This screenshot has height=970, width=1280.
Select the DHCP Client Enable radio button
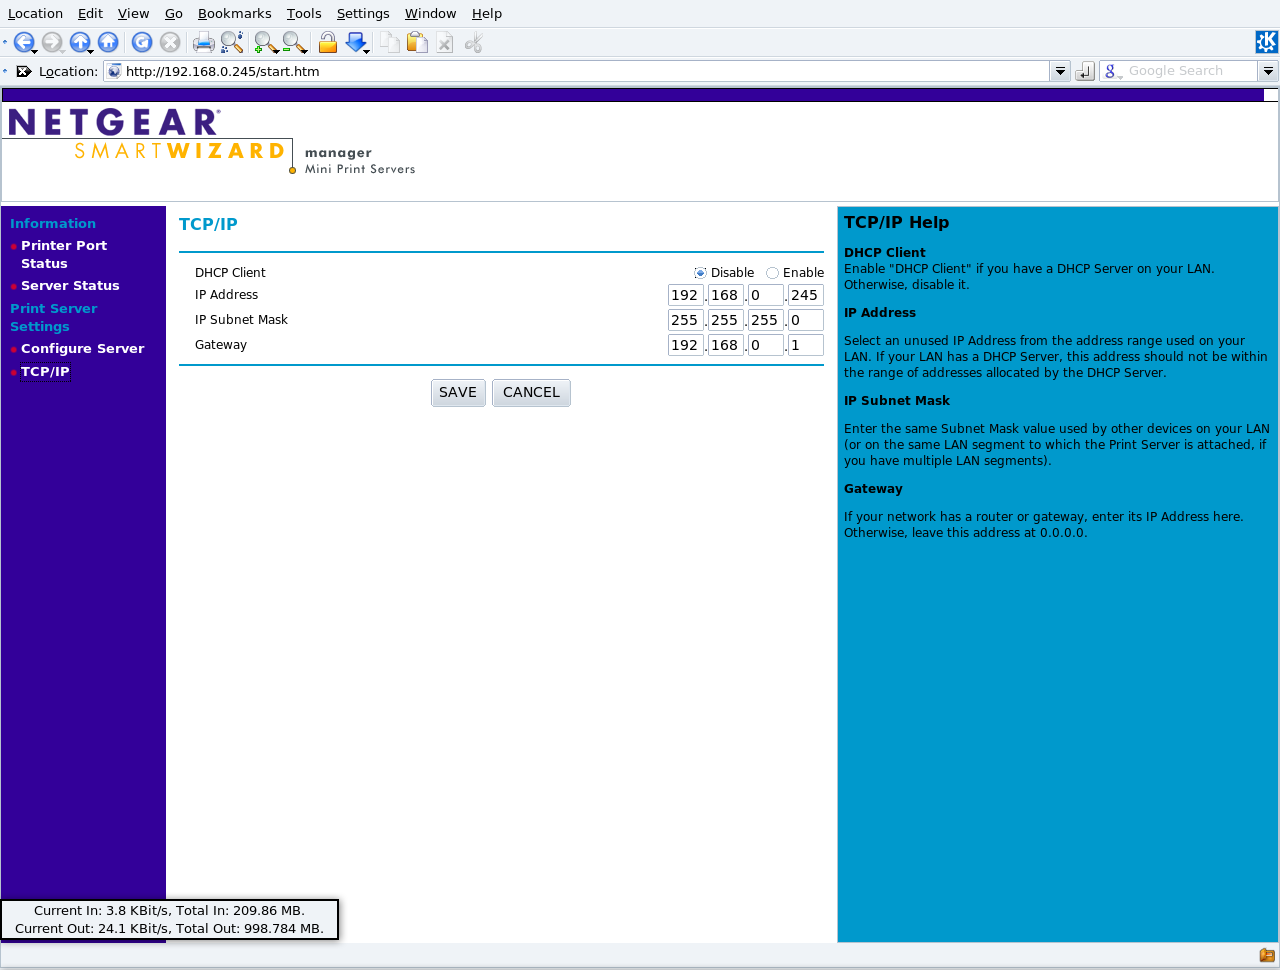(x=772, y=273)
